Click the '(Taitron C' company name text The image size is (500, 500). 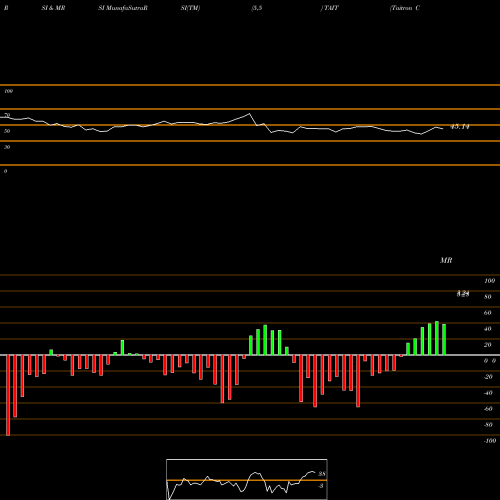point(405,8)
